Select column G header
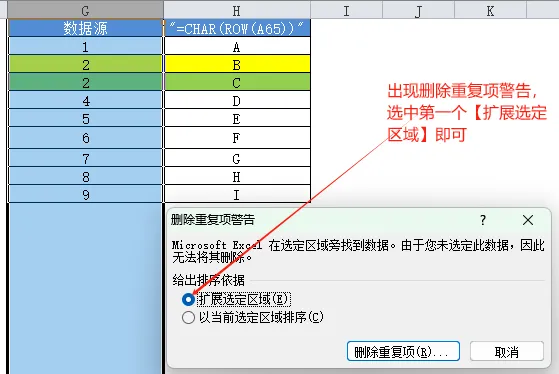 pos(85,10)
